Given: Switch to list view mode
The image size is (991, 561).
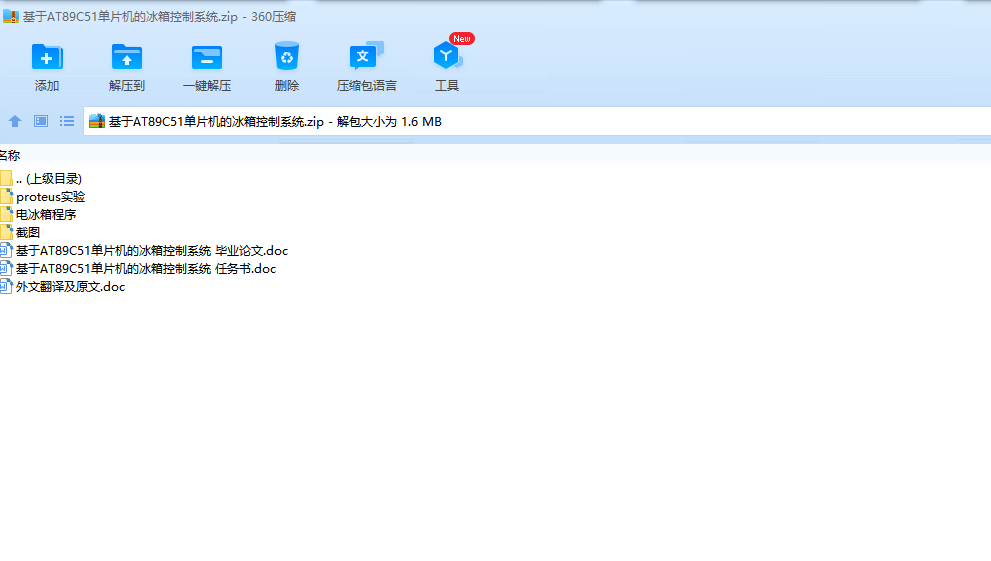Looking at the screenshot, I should click(67, 121).
